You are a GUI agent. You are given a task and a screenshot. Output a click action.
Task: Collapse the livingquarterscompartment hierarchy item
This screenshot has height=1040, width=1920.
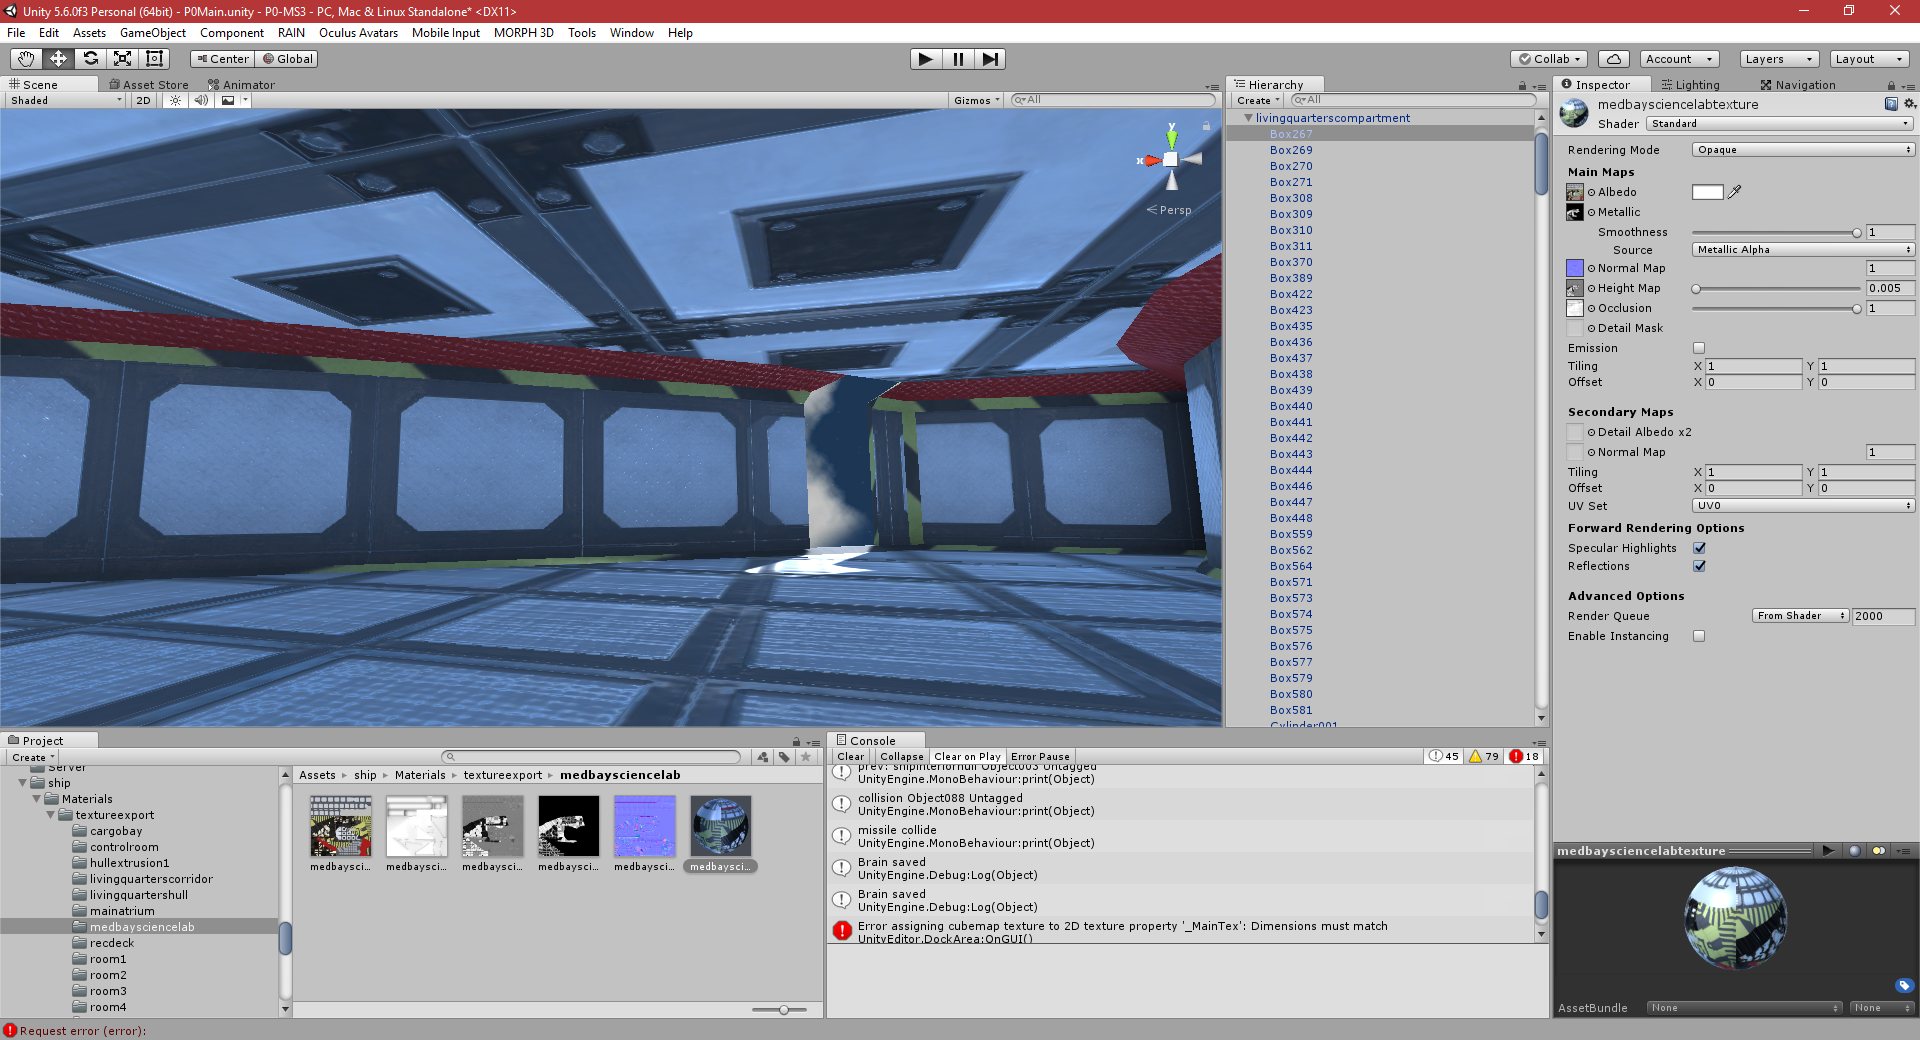tap(1247, 118)
